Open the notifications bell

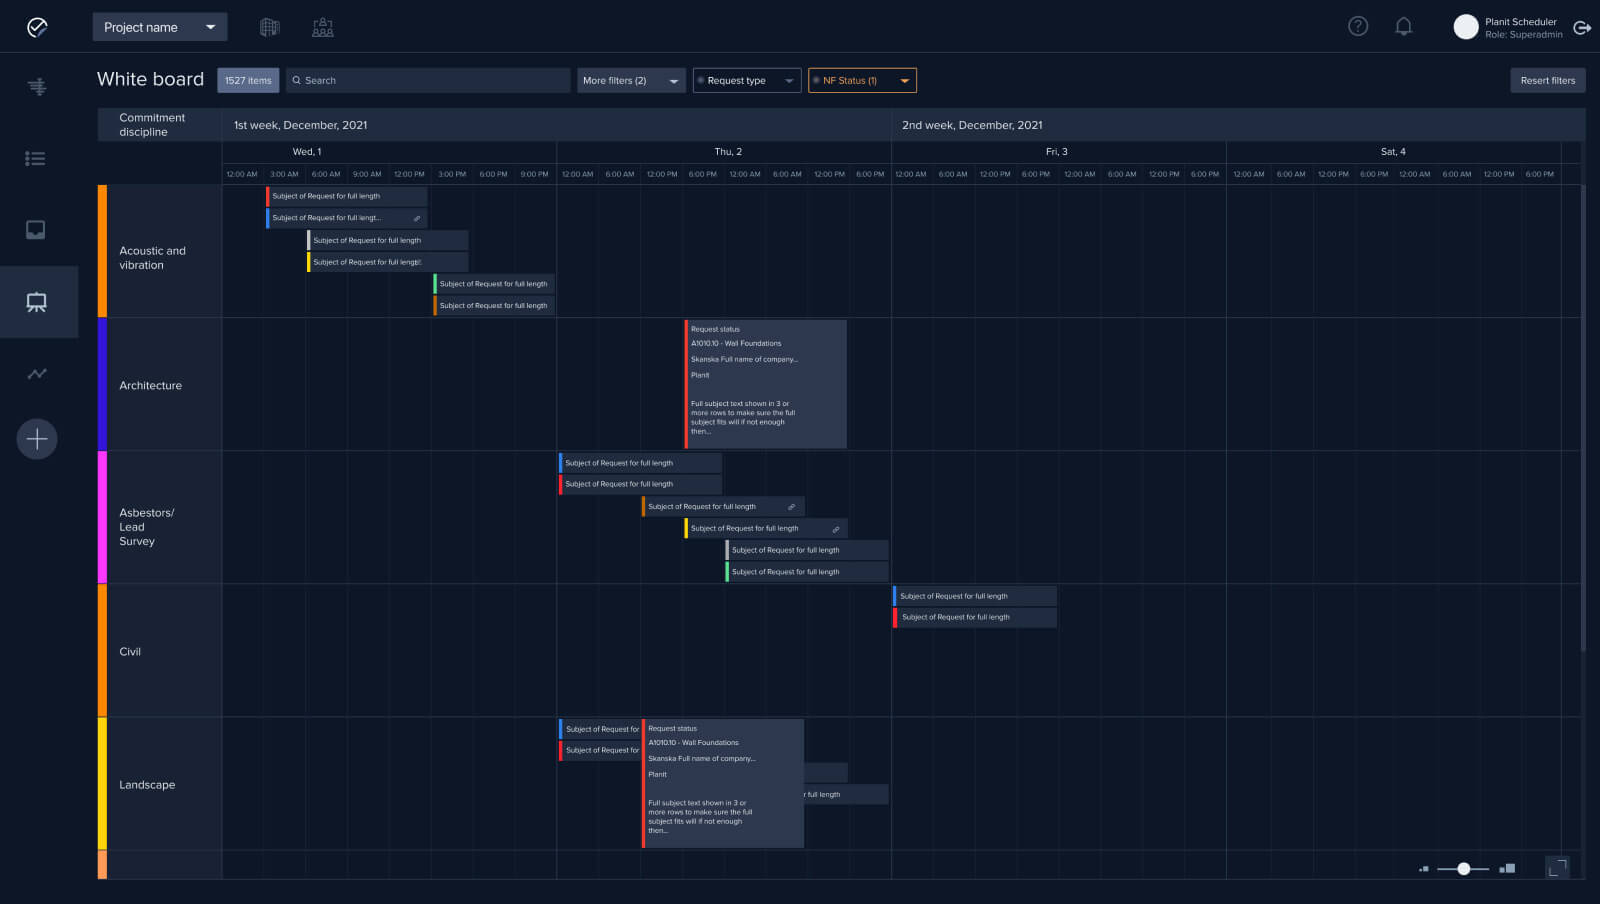point(1403,27)
